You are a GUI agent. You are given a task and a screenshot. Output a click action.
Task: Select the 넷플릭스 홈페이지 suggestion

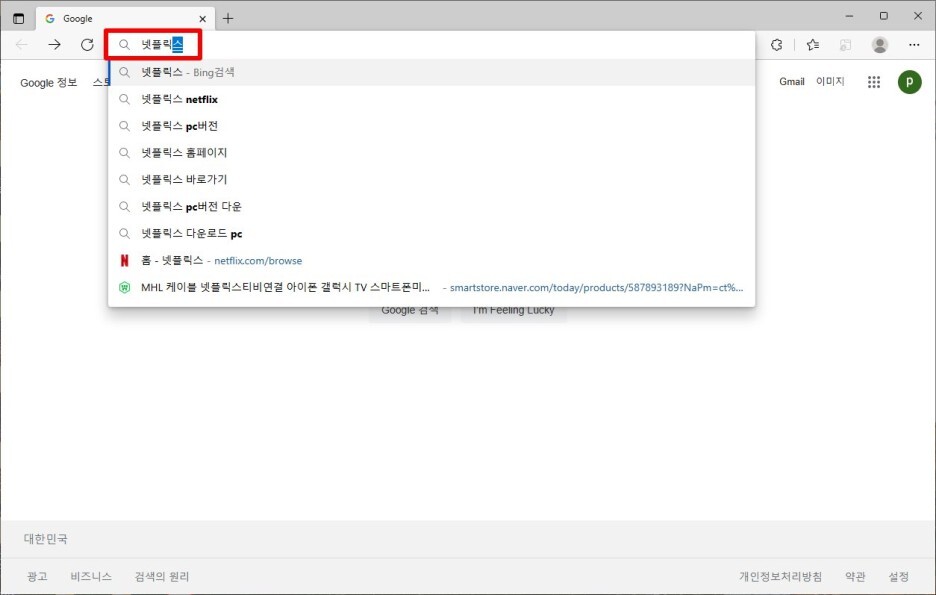coord(432,153)
